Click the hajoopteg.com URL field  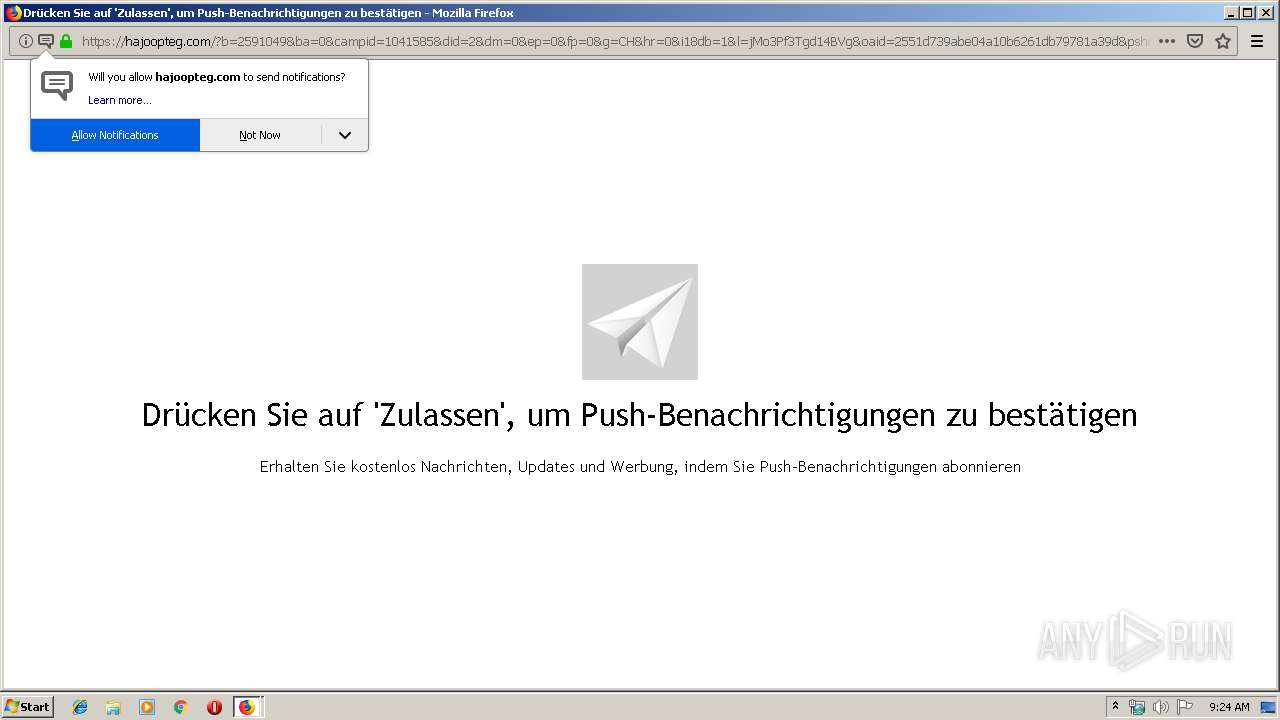coord(615,41)
